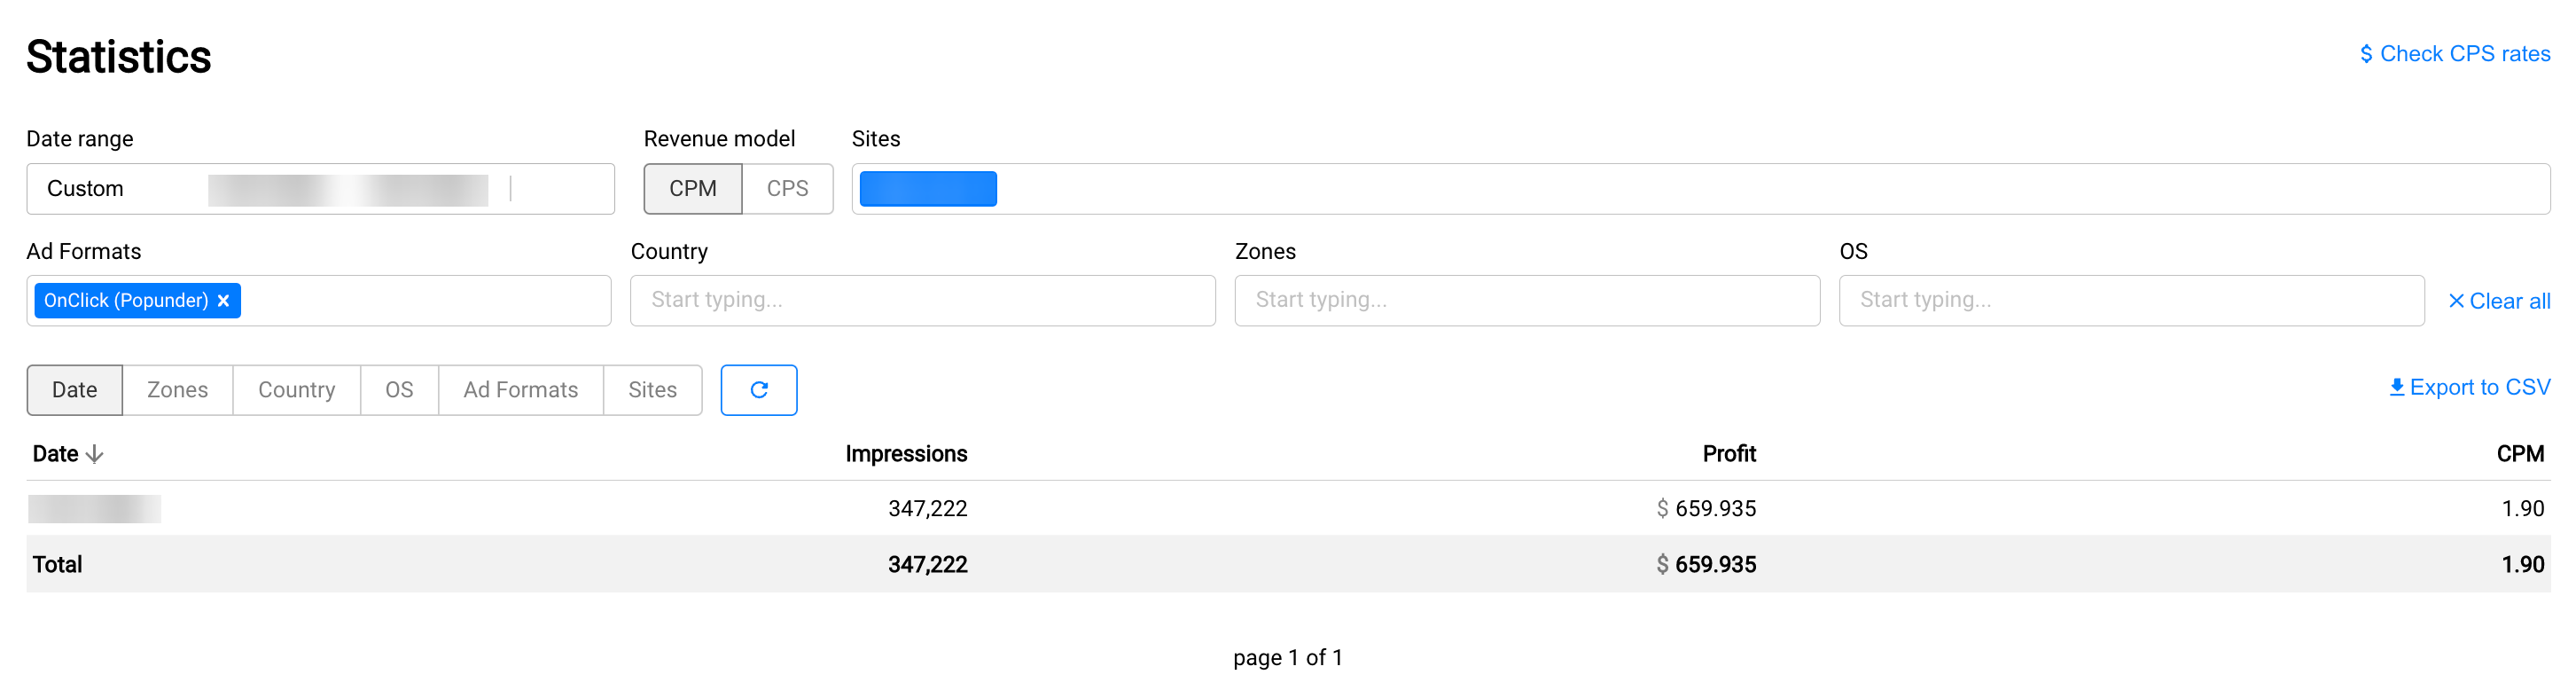
Task: Select the Ad Formats grouping tab
Action: click(520, 390)
